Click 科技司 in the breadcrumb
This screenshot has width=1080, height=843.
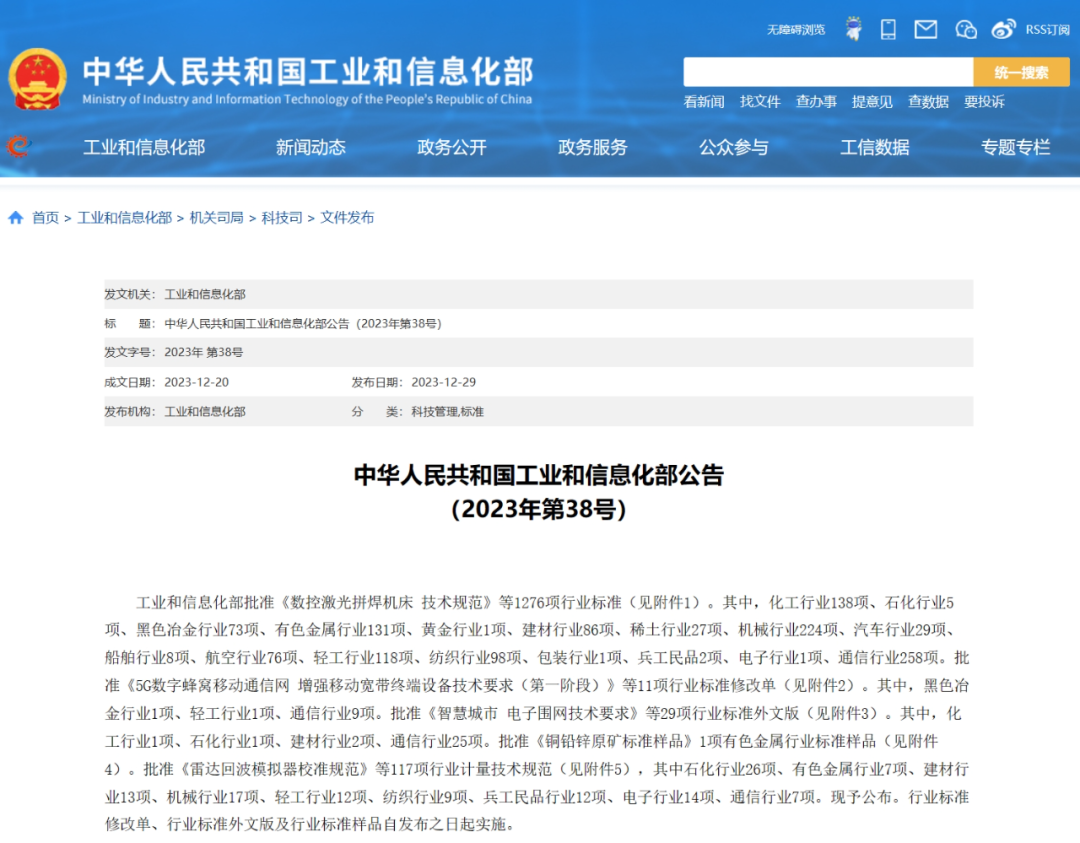click(x=282, y=218)
